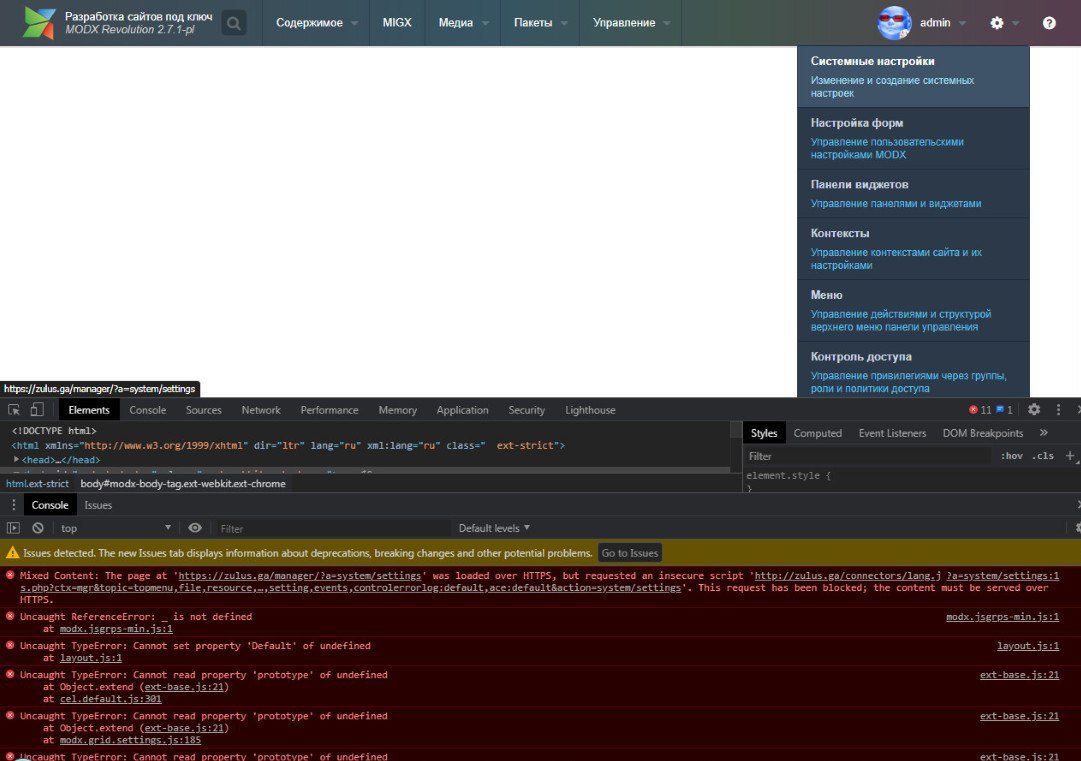1081x761 pixels.
Task: Switch to the top Console DevTools tab
Action: (x=148, y=409)
